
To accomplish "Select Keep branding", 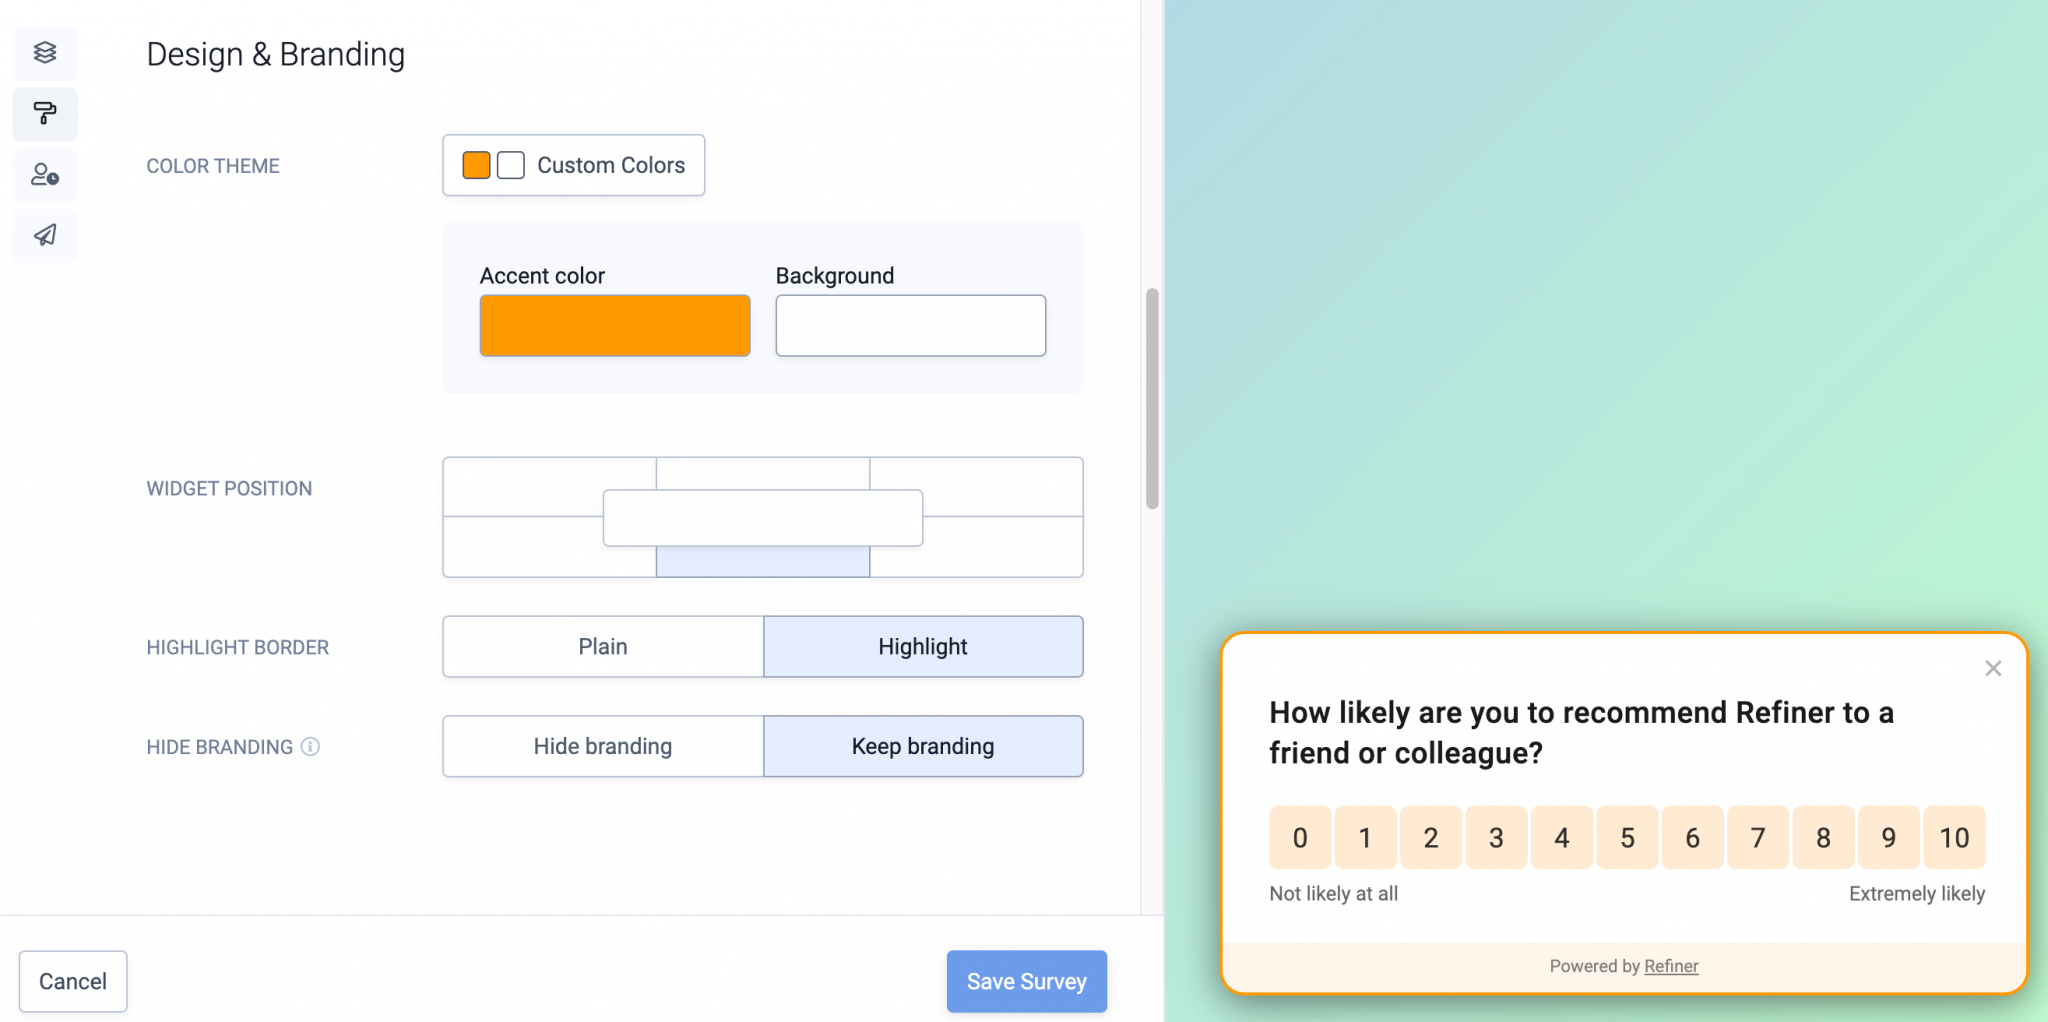I will (922, 746).
